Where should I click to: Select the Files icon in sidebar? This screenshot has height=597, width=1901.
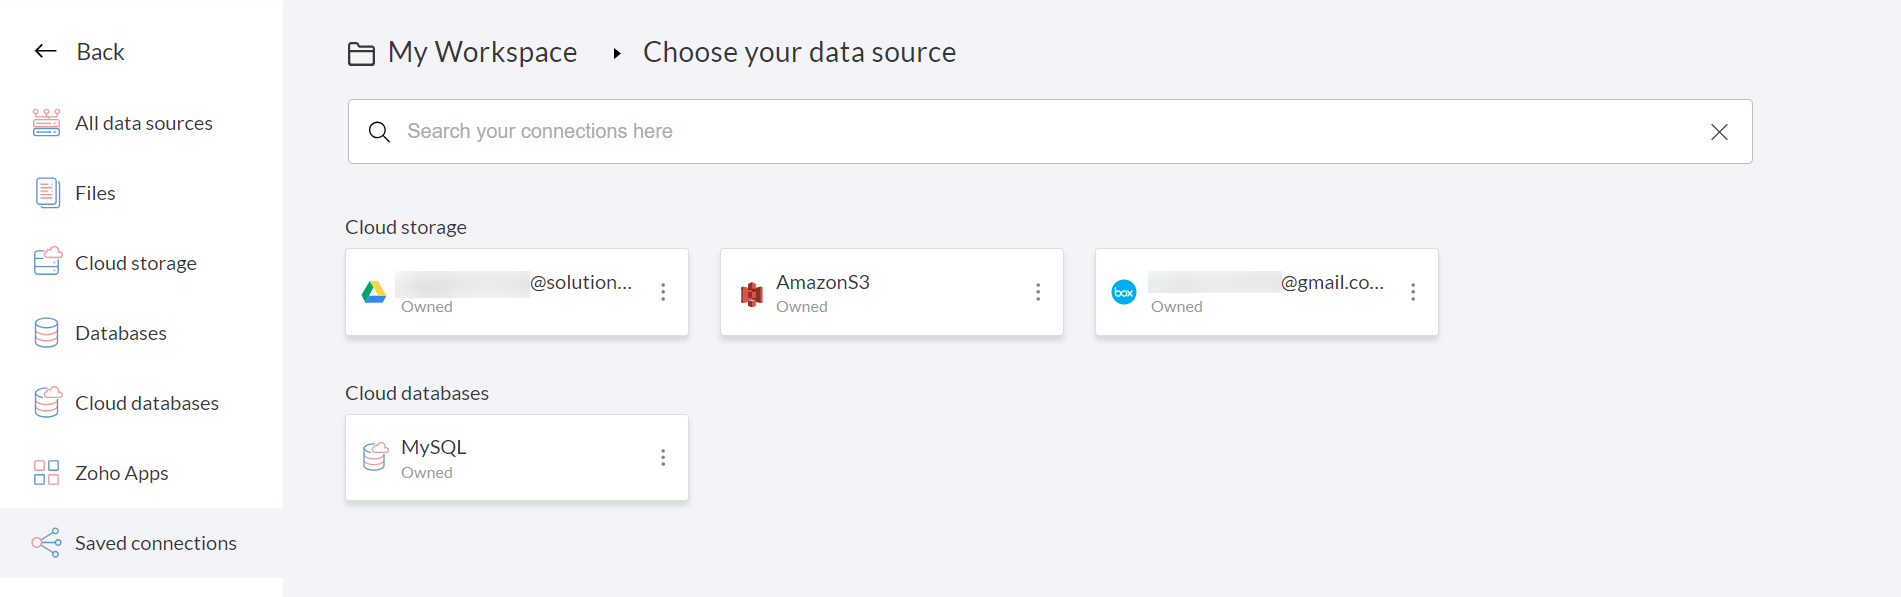(47, 193)
